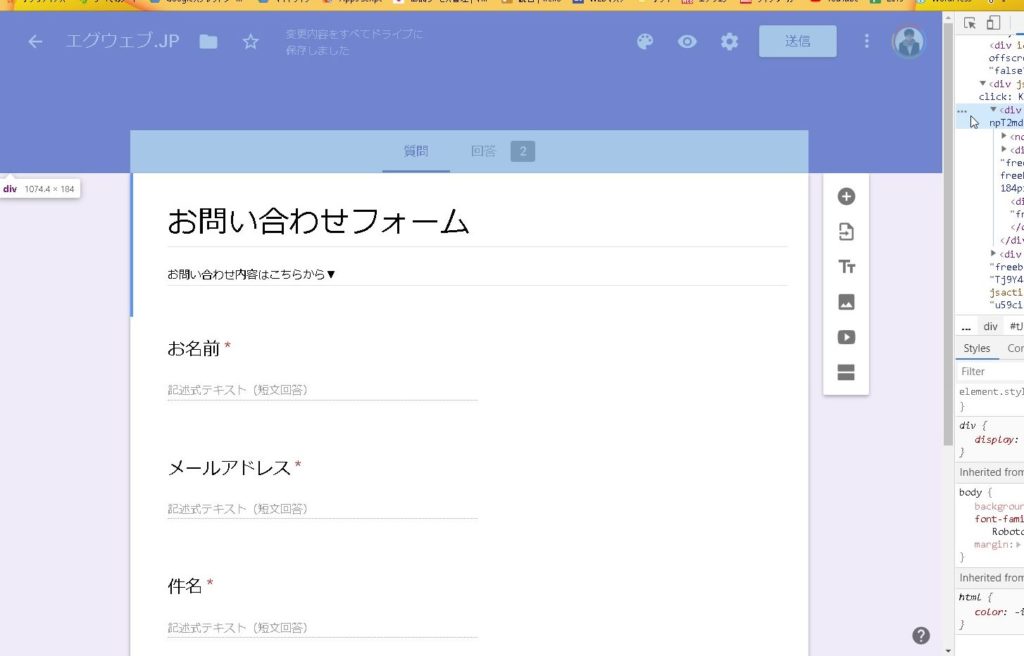Screen dimensions: 1024x656
Task: Insert an image using the image icon
Action: click(x=846, y=302)
